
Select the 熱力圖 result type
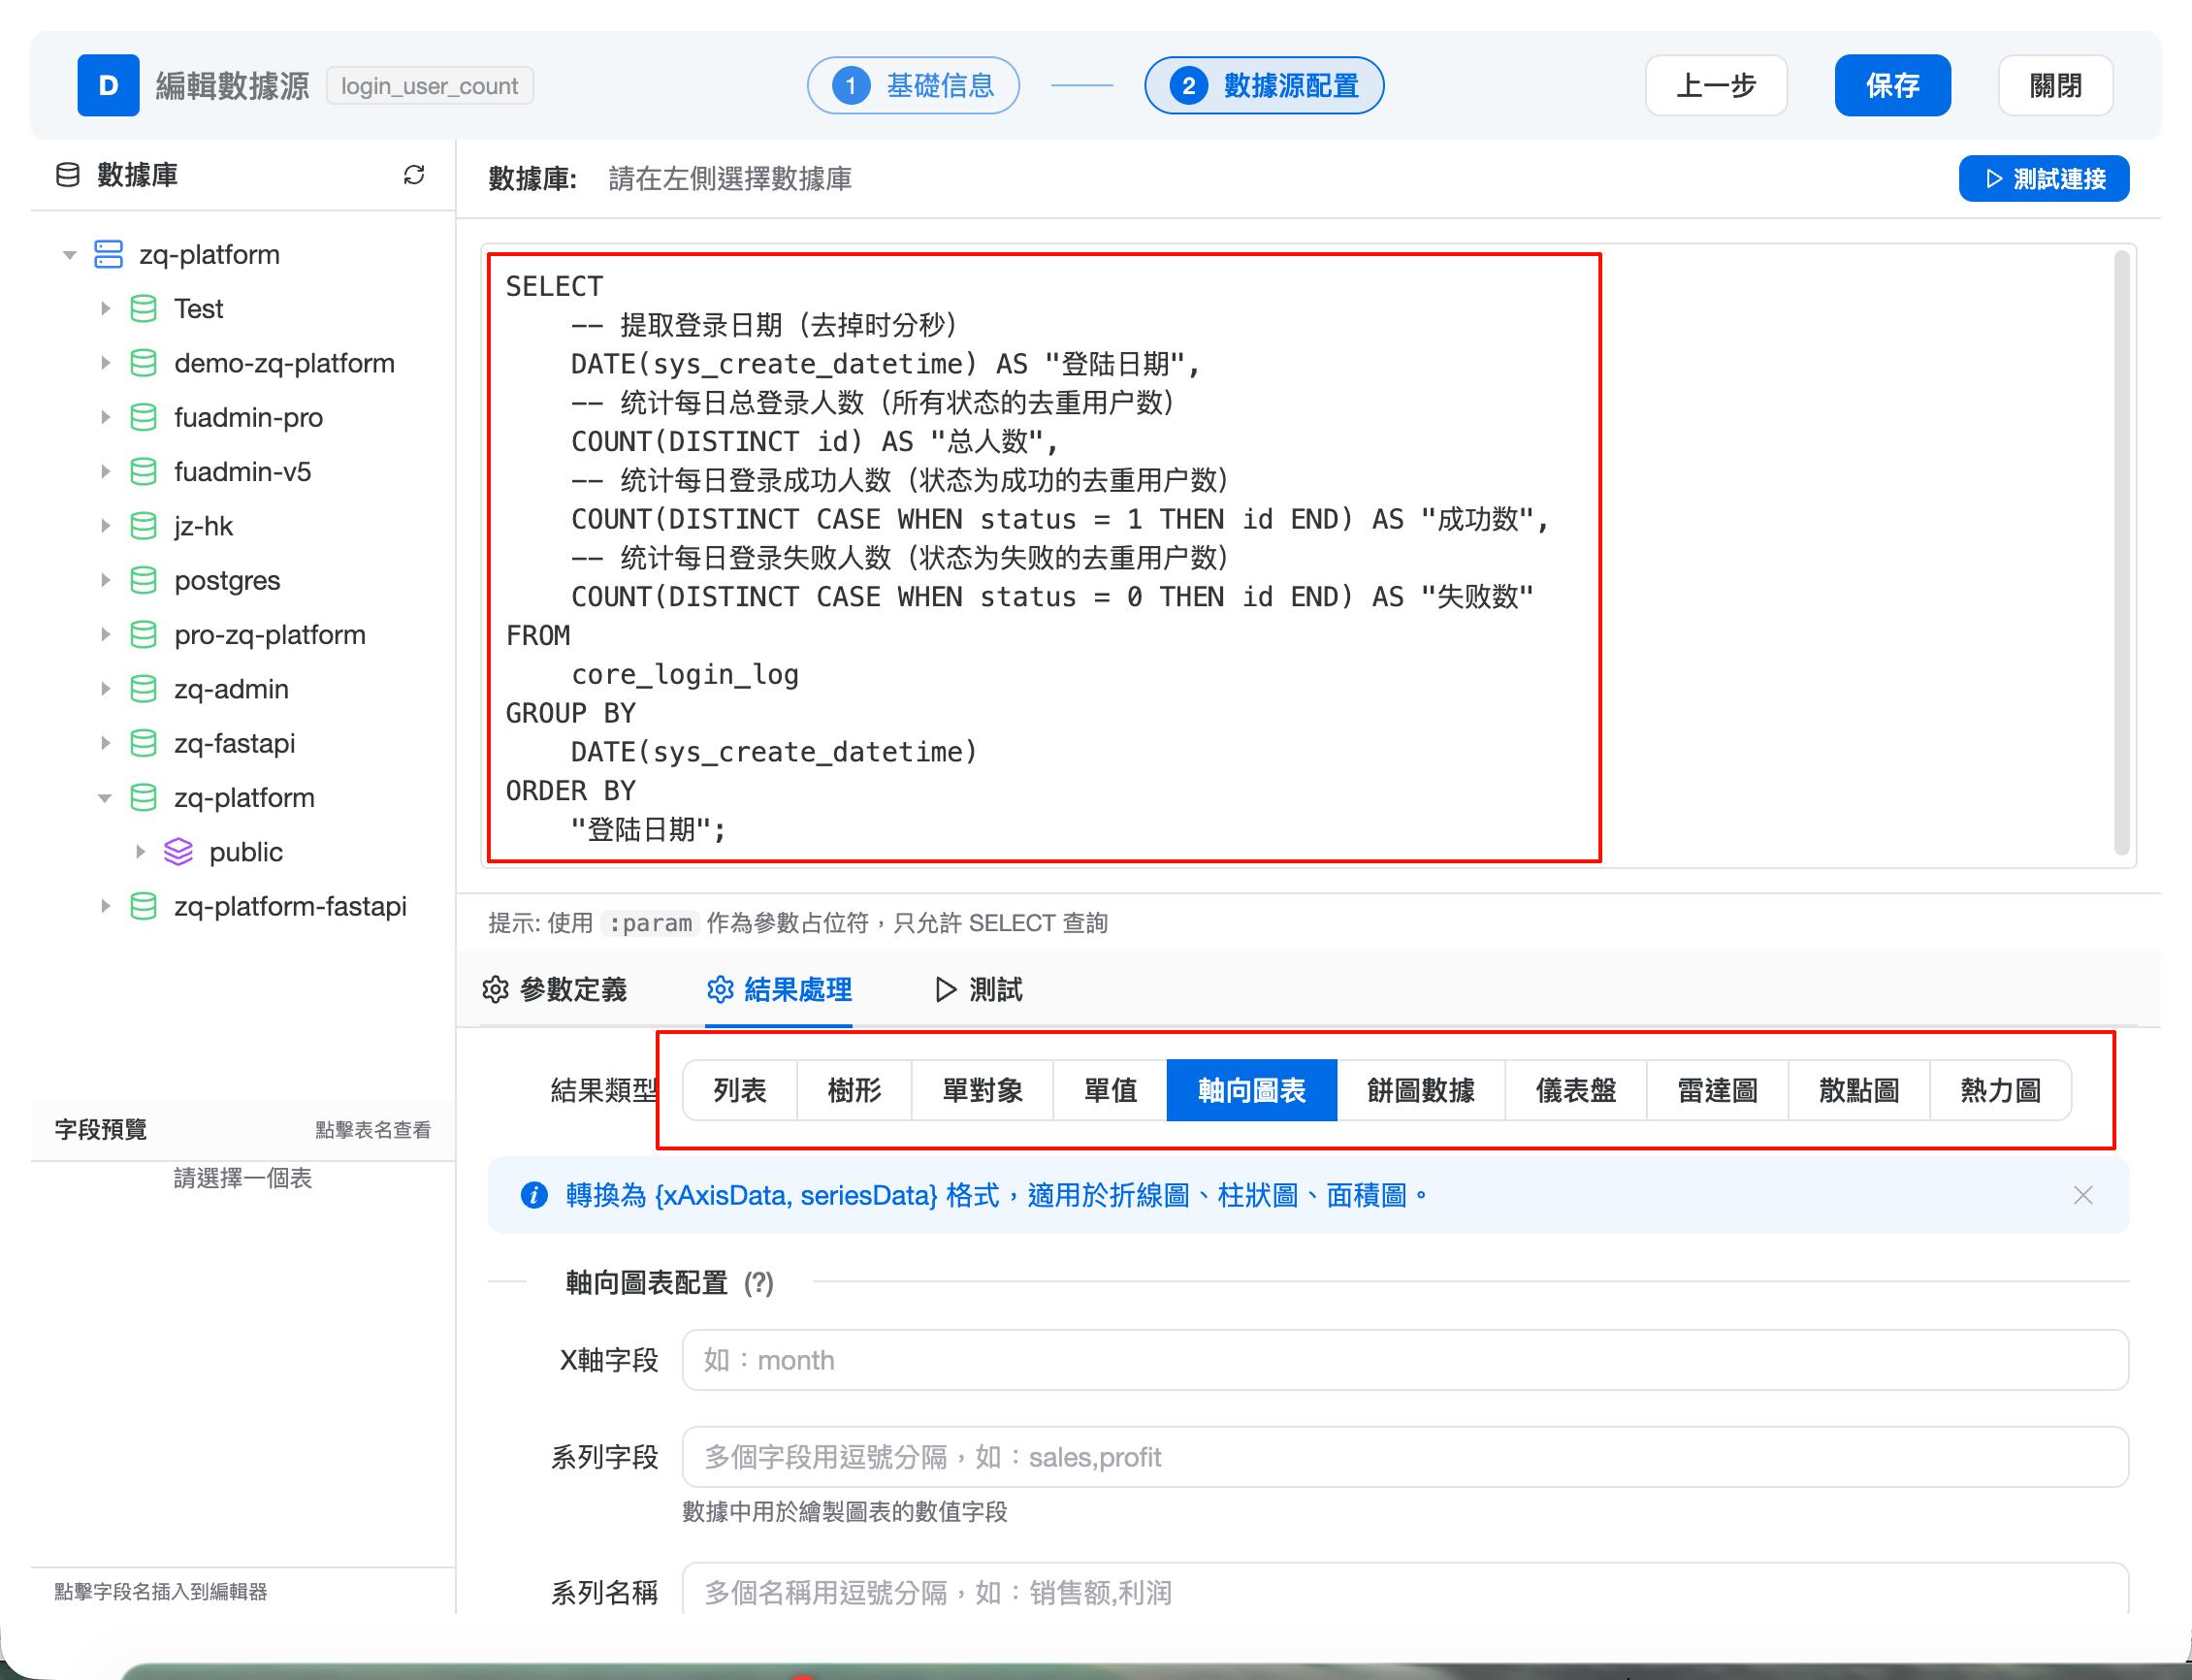point(1998,1090)
